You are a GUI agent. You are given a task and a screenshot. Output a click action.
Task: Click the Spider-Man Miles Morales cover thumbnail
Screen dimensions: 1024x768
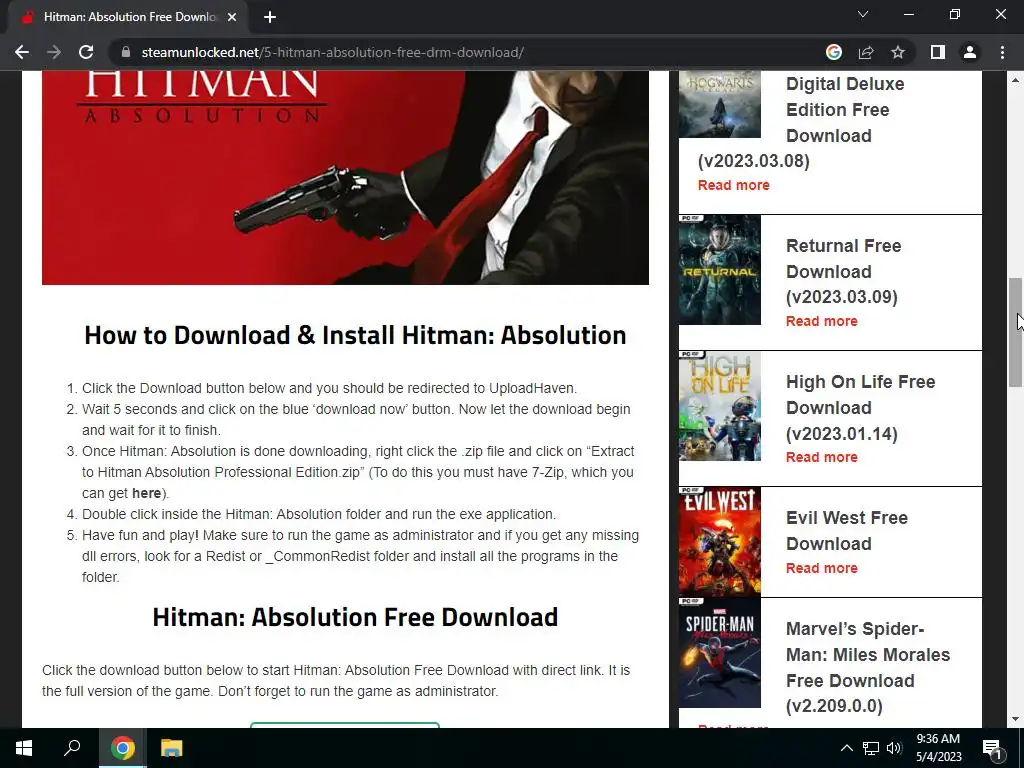(720, 652)
